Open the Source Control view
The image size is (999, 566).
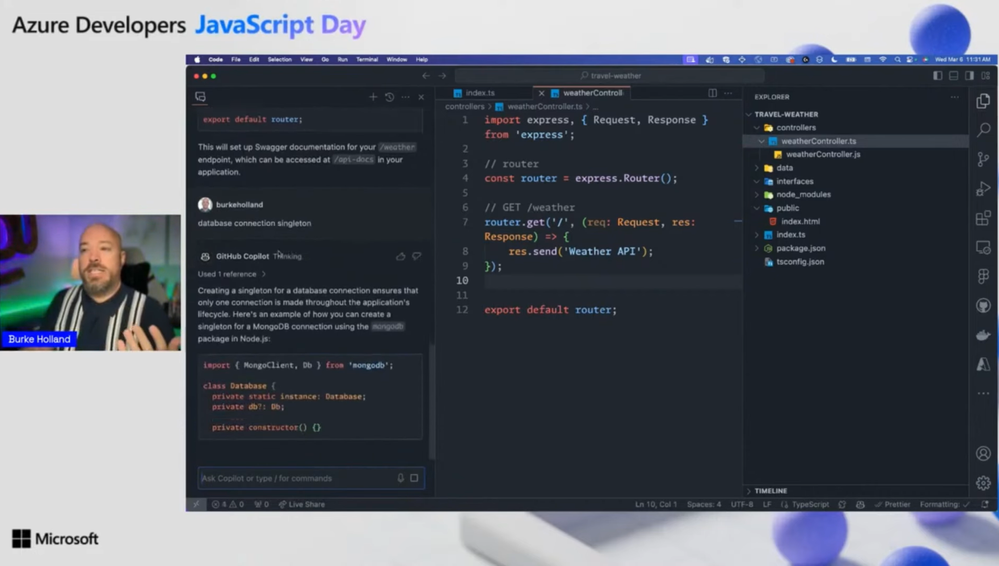pos(983,159)
